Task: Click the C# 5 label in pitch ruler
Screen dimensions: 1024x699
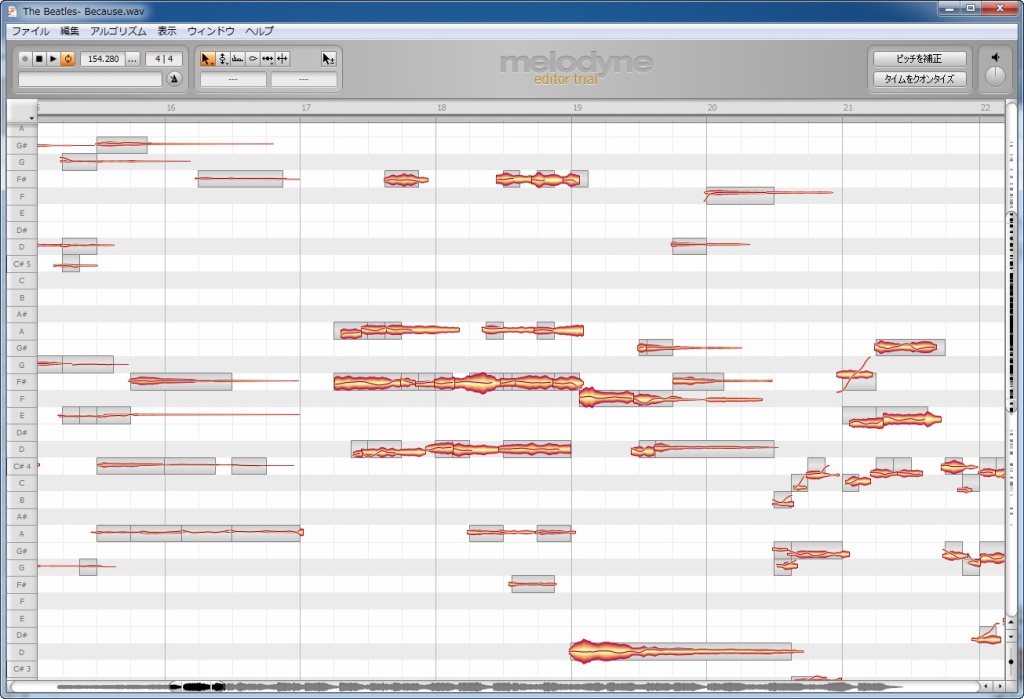Action: point(22,264)
